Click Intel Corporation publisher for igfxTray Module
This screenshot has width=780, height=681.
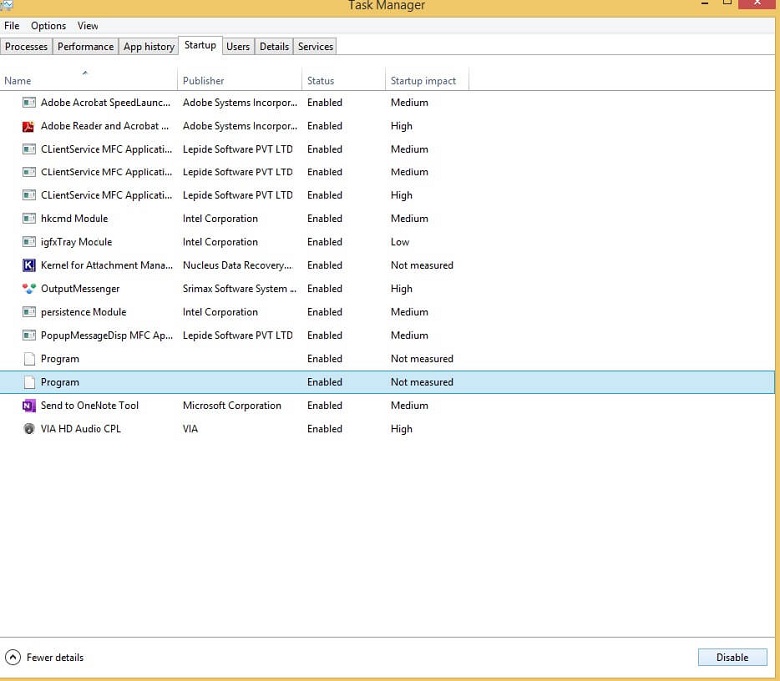point(220,242)
